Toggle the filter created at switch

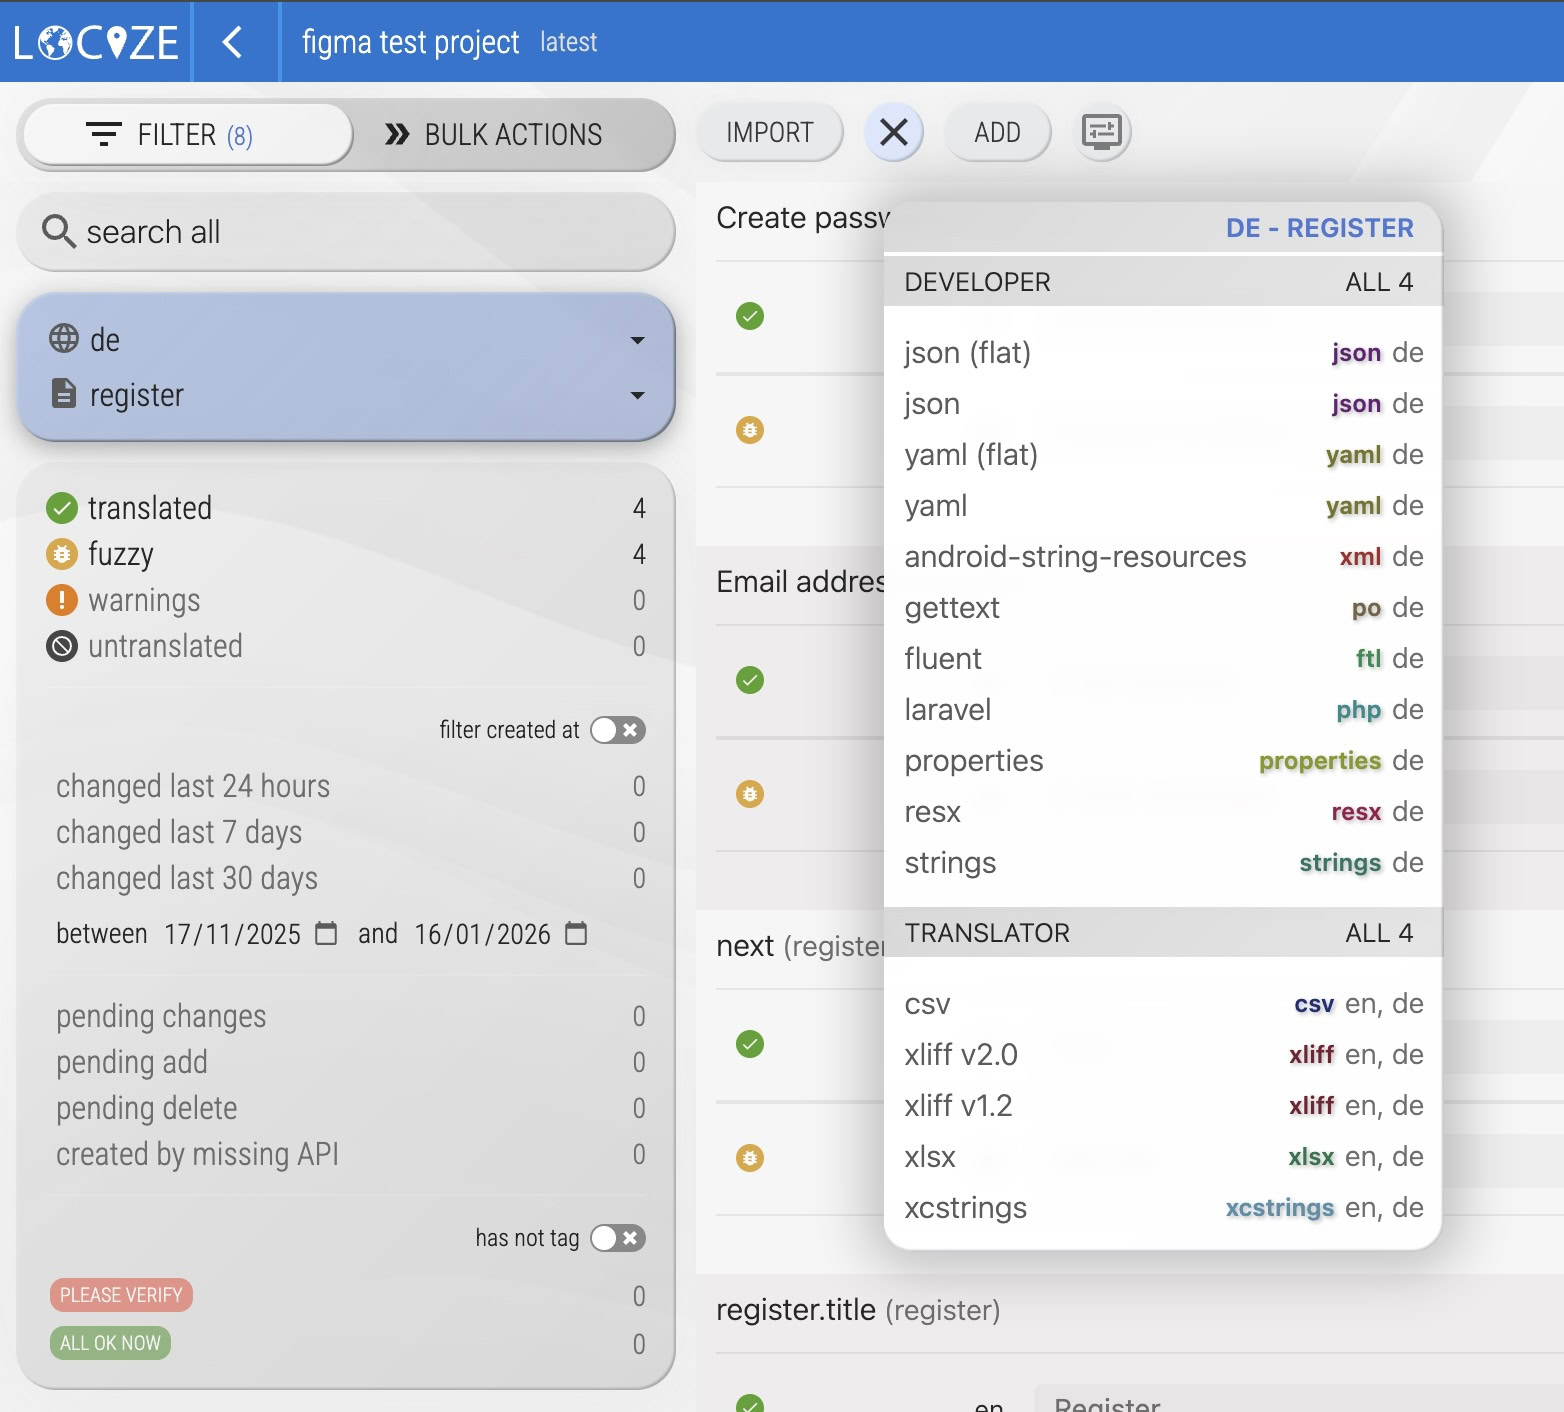(x=617, y=730)
